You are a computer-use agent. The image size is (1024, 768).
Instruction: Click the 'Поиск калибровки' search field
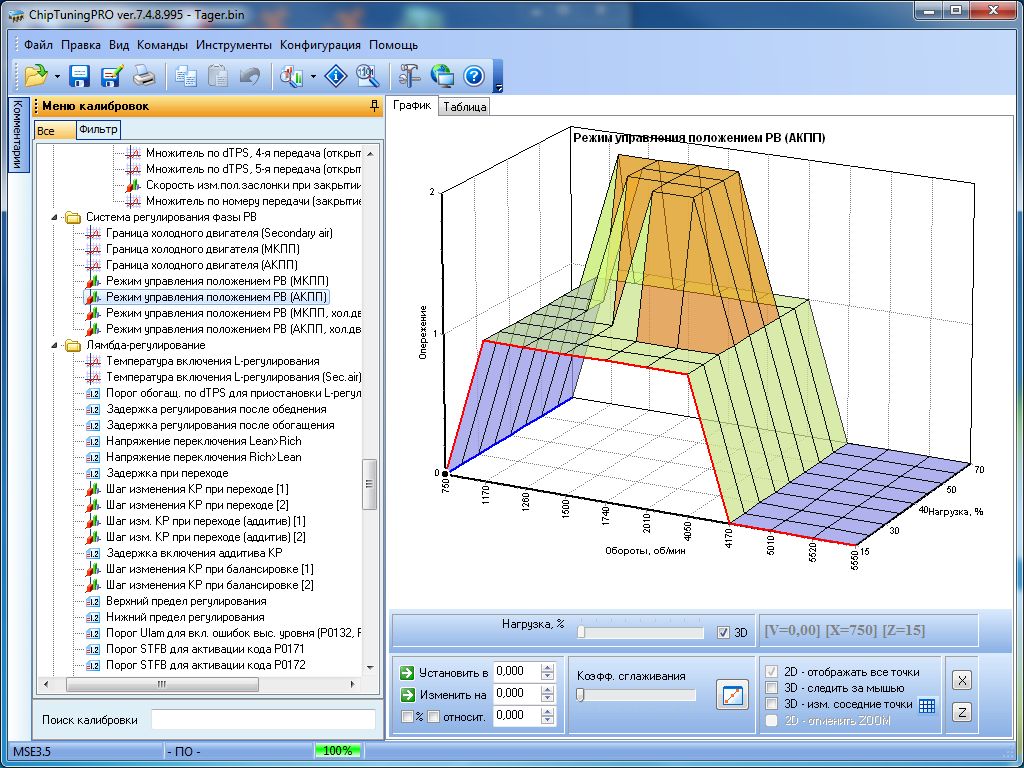[x=263, y=720]
